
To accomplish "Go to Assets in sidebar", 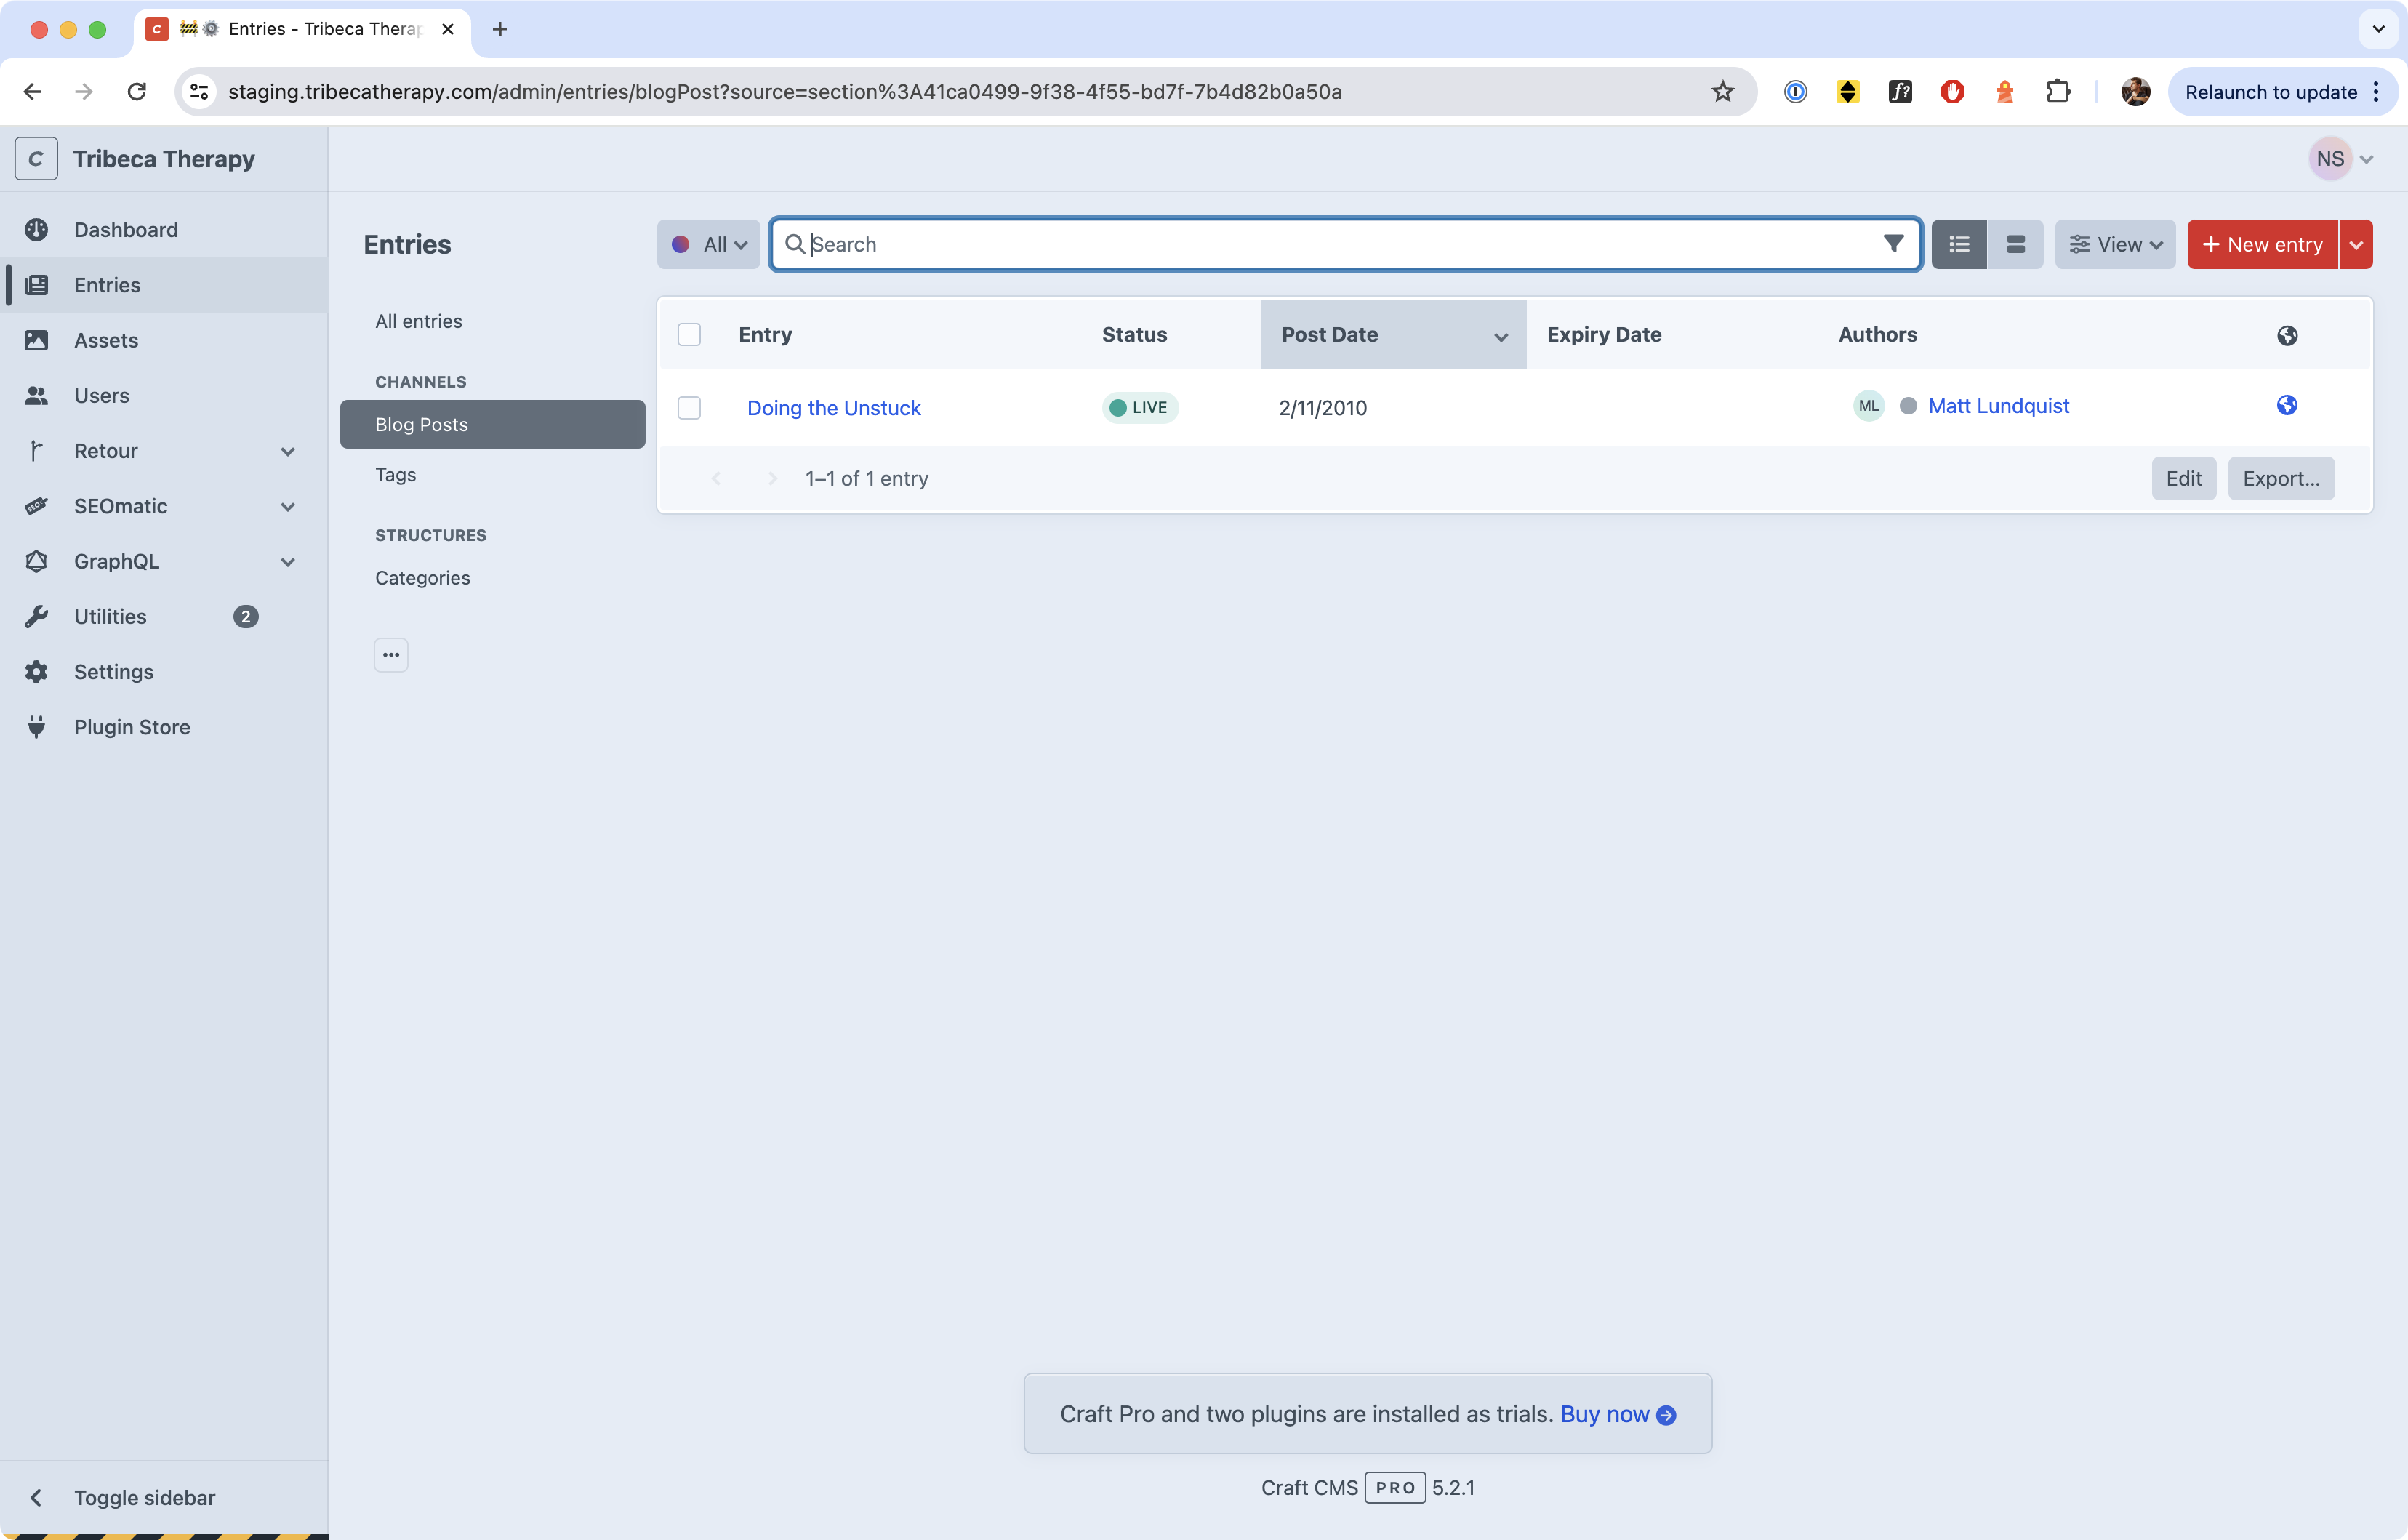I will click(164, 340).
